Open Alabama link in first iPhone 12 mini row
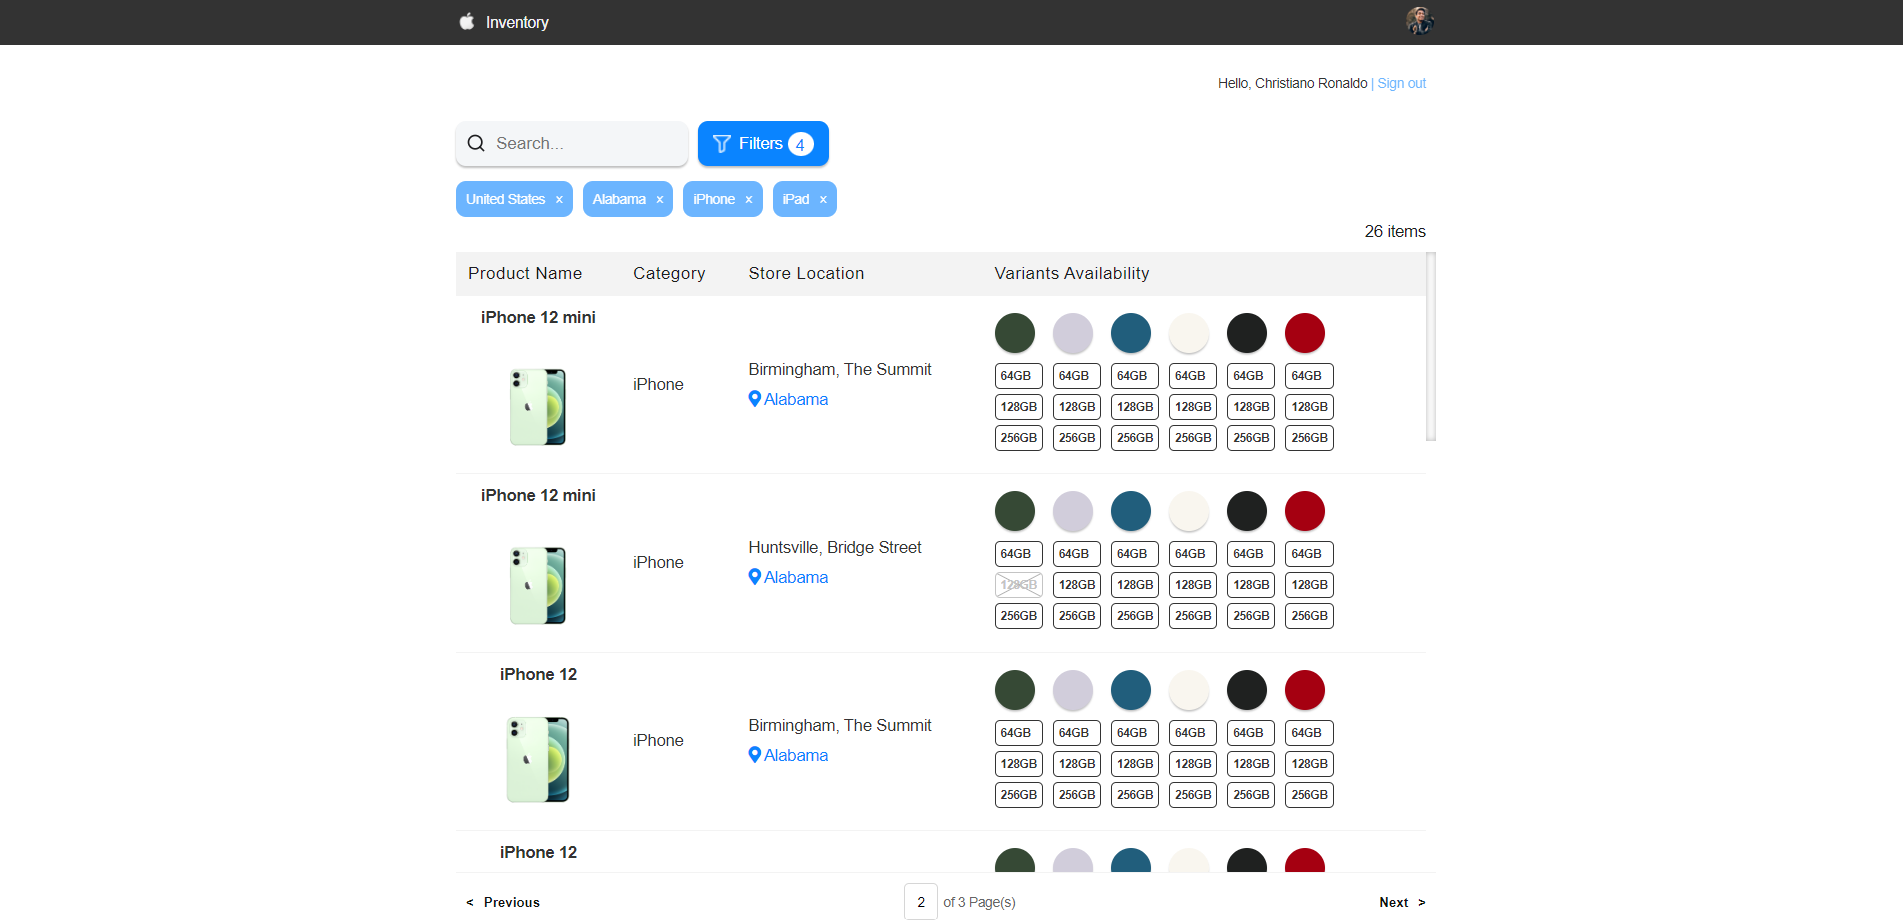 coord(796,399)
